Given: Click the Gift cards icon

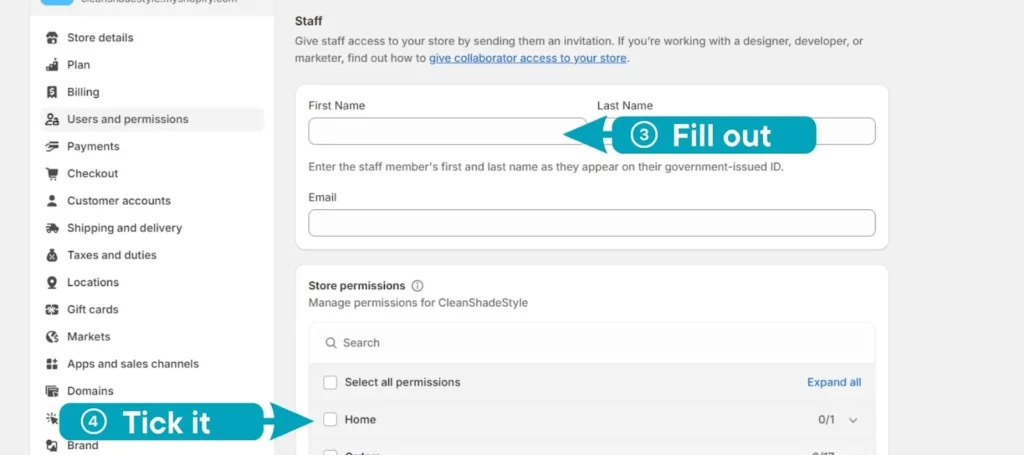Looking at the screenshot, I should click(52, 309).
